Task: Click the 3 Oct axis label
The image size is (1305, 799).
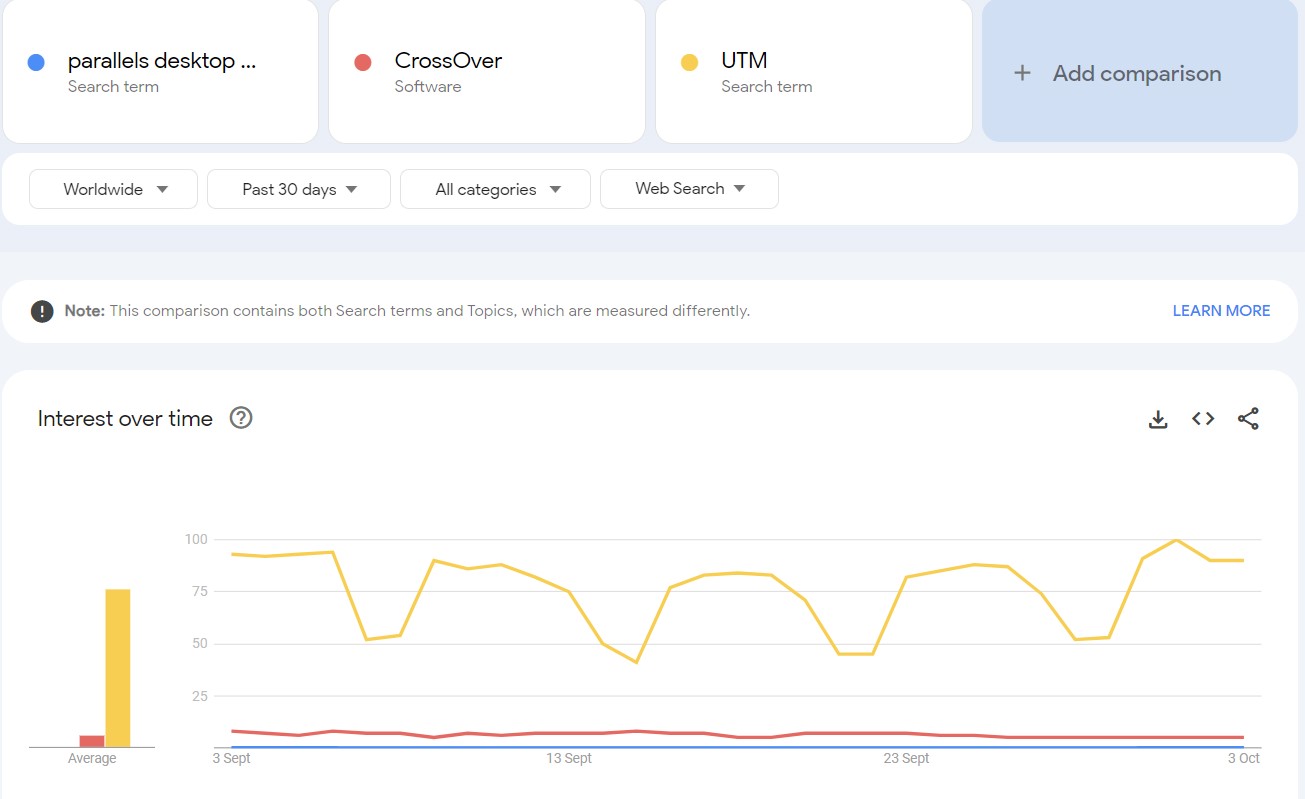Action: 1243,759
